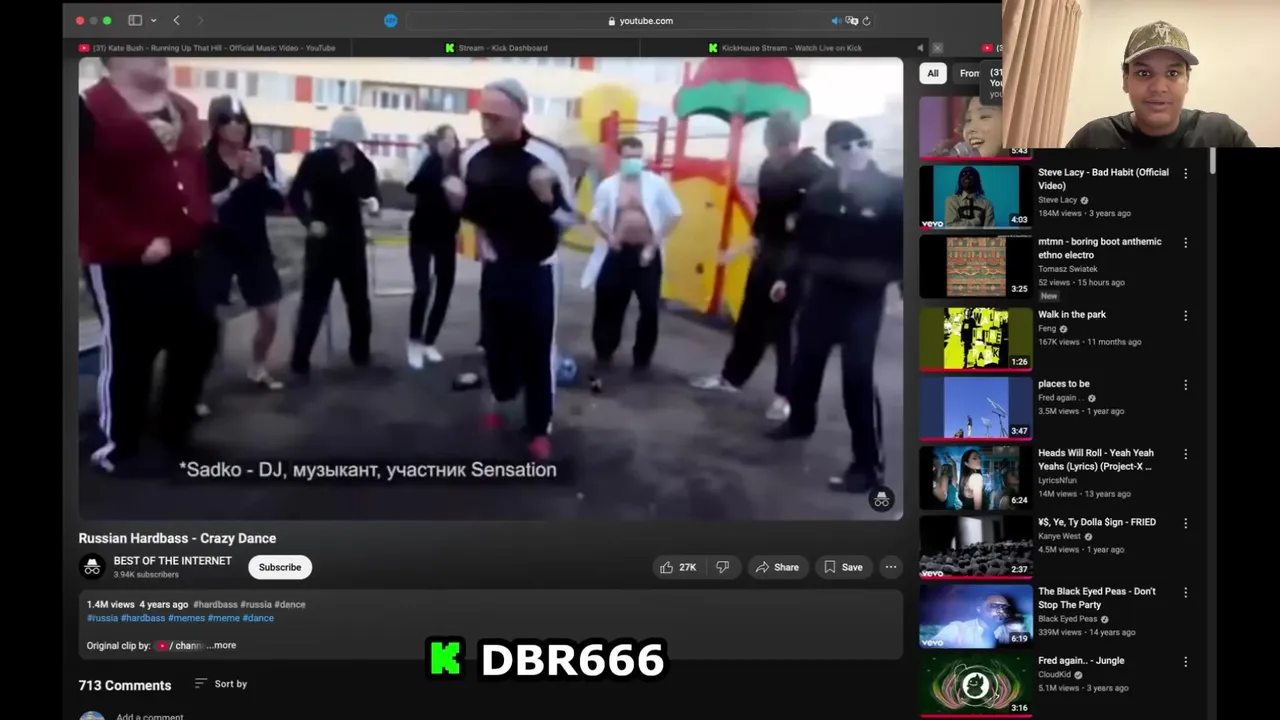This screenshot has height=720, width=1280.
Task: Select the All filter chip
Action: (933, 73)
